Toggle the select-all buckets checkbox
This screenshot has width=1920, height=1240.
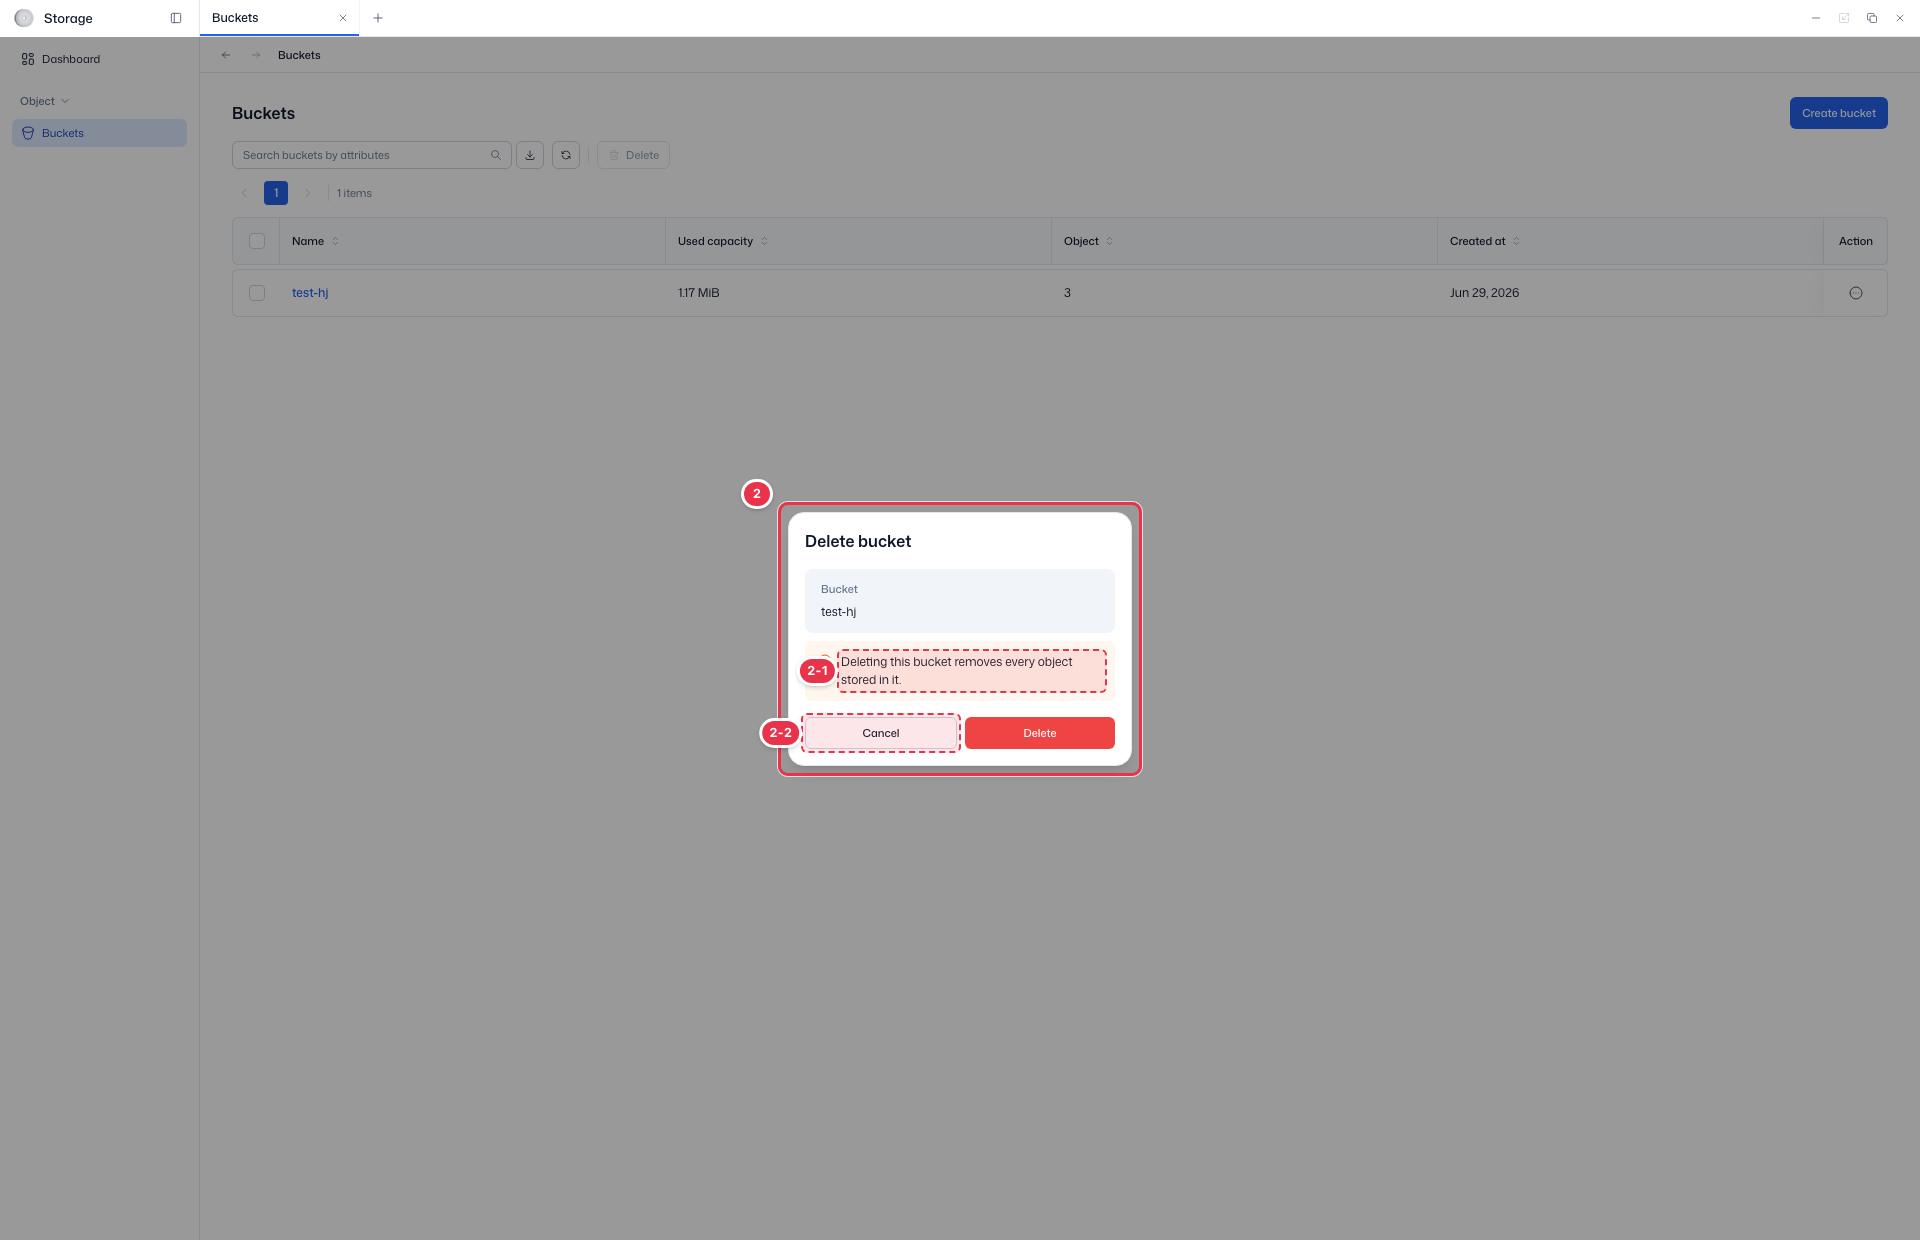point(257,241)
